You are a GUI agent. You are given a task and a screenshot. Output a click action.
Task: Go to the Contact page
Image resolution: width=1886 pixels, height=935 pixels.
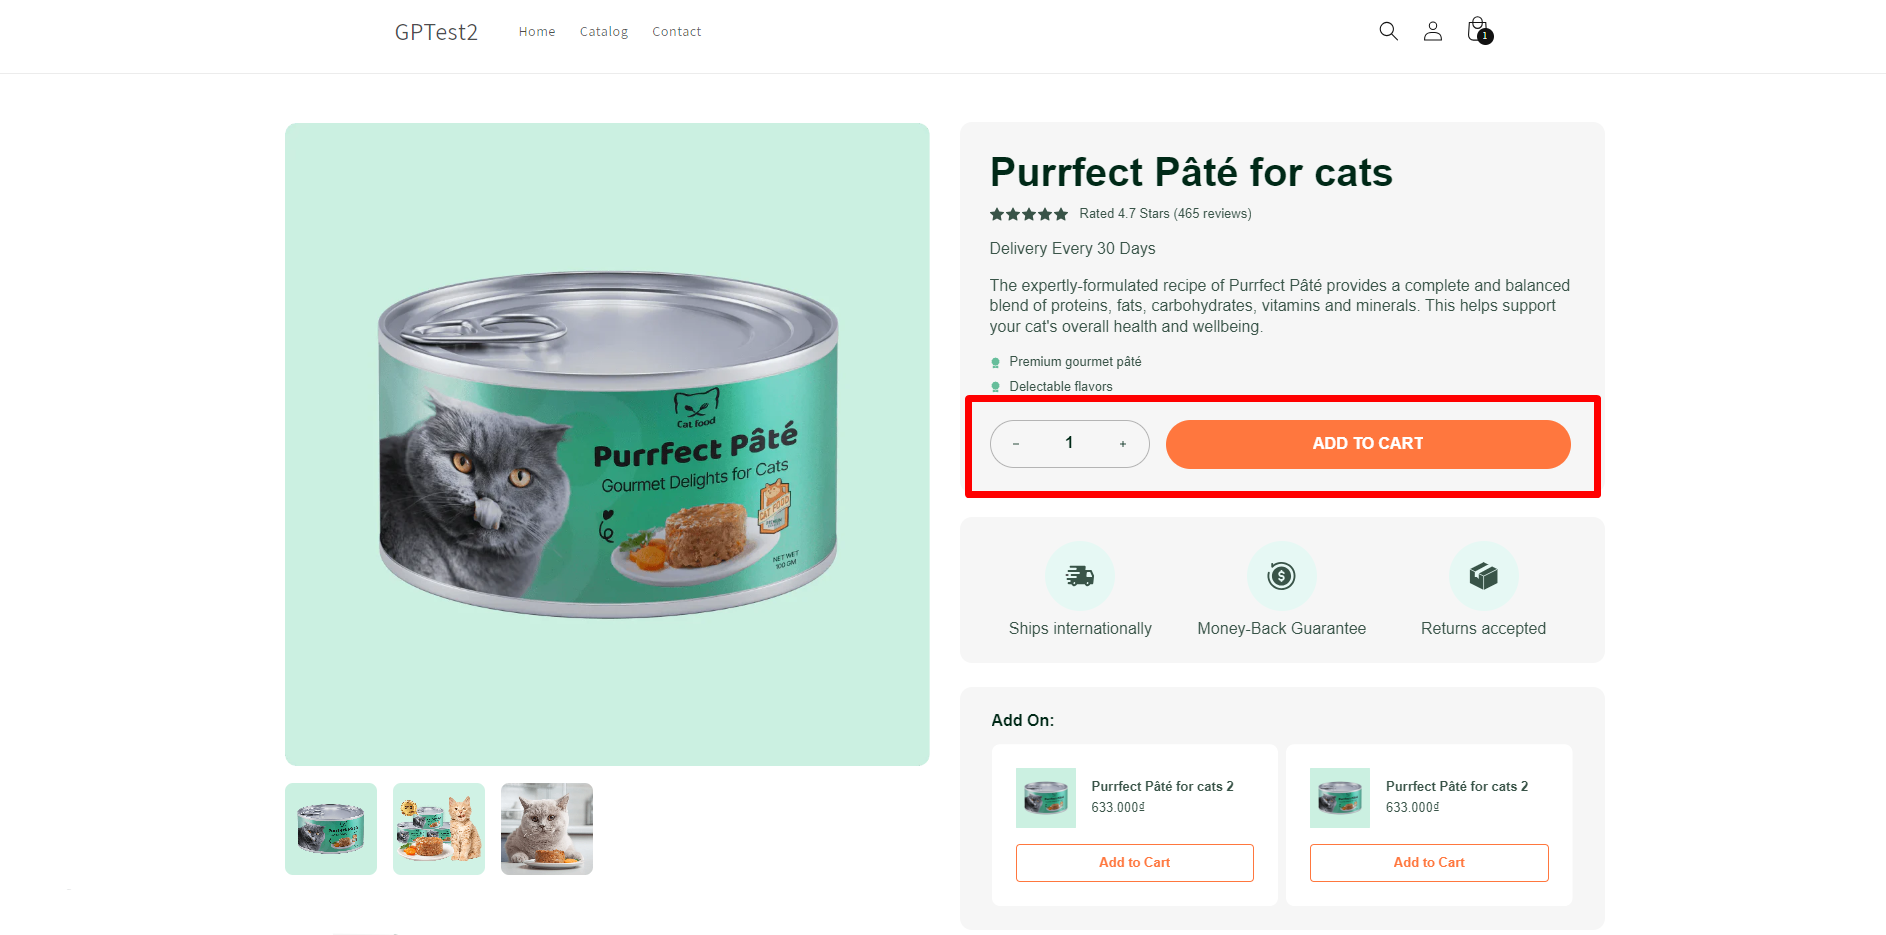(676, 31)
